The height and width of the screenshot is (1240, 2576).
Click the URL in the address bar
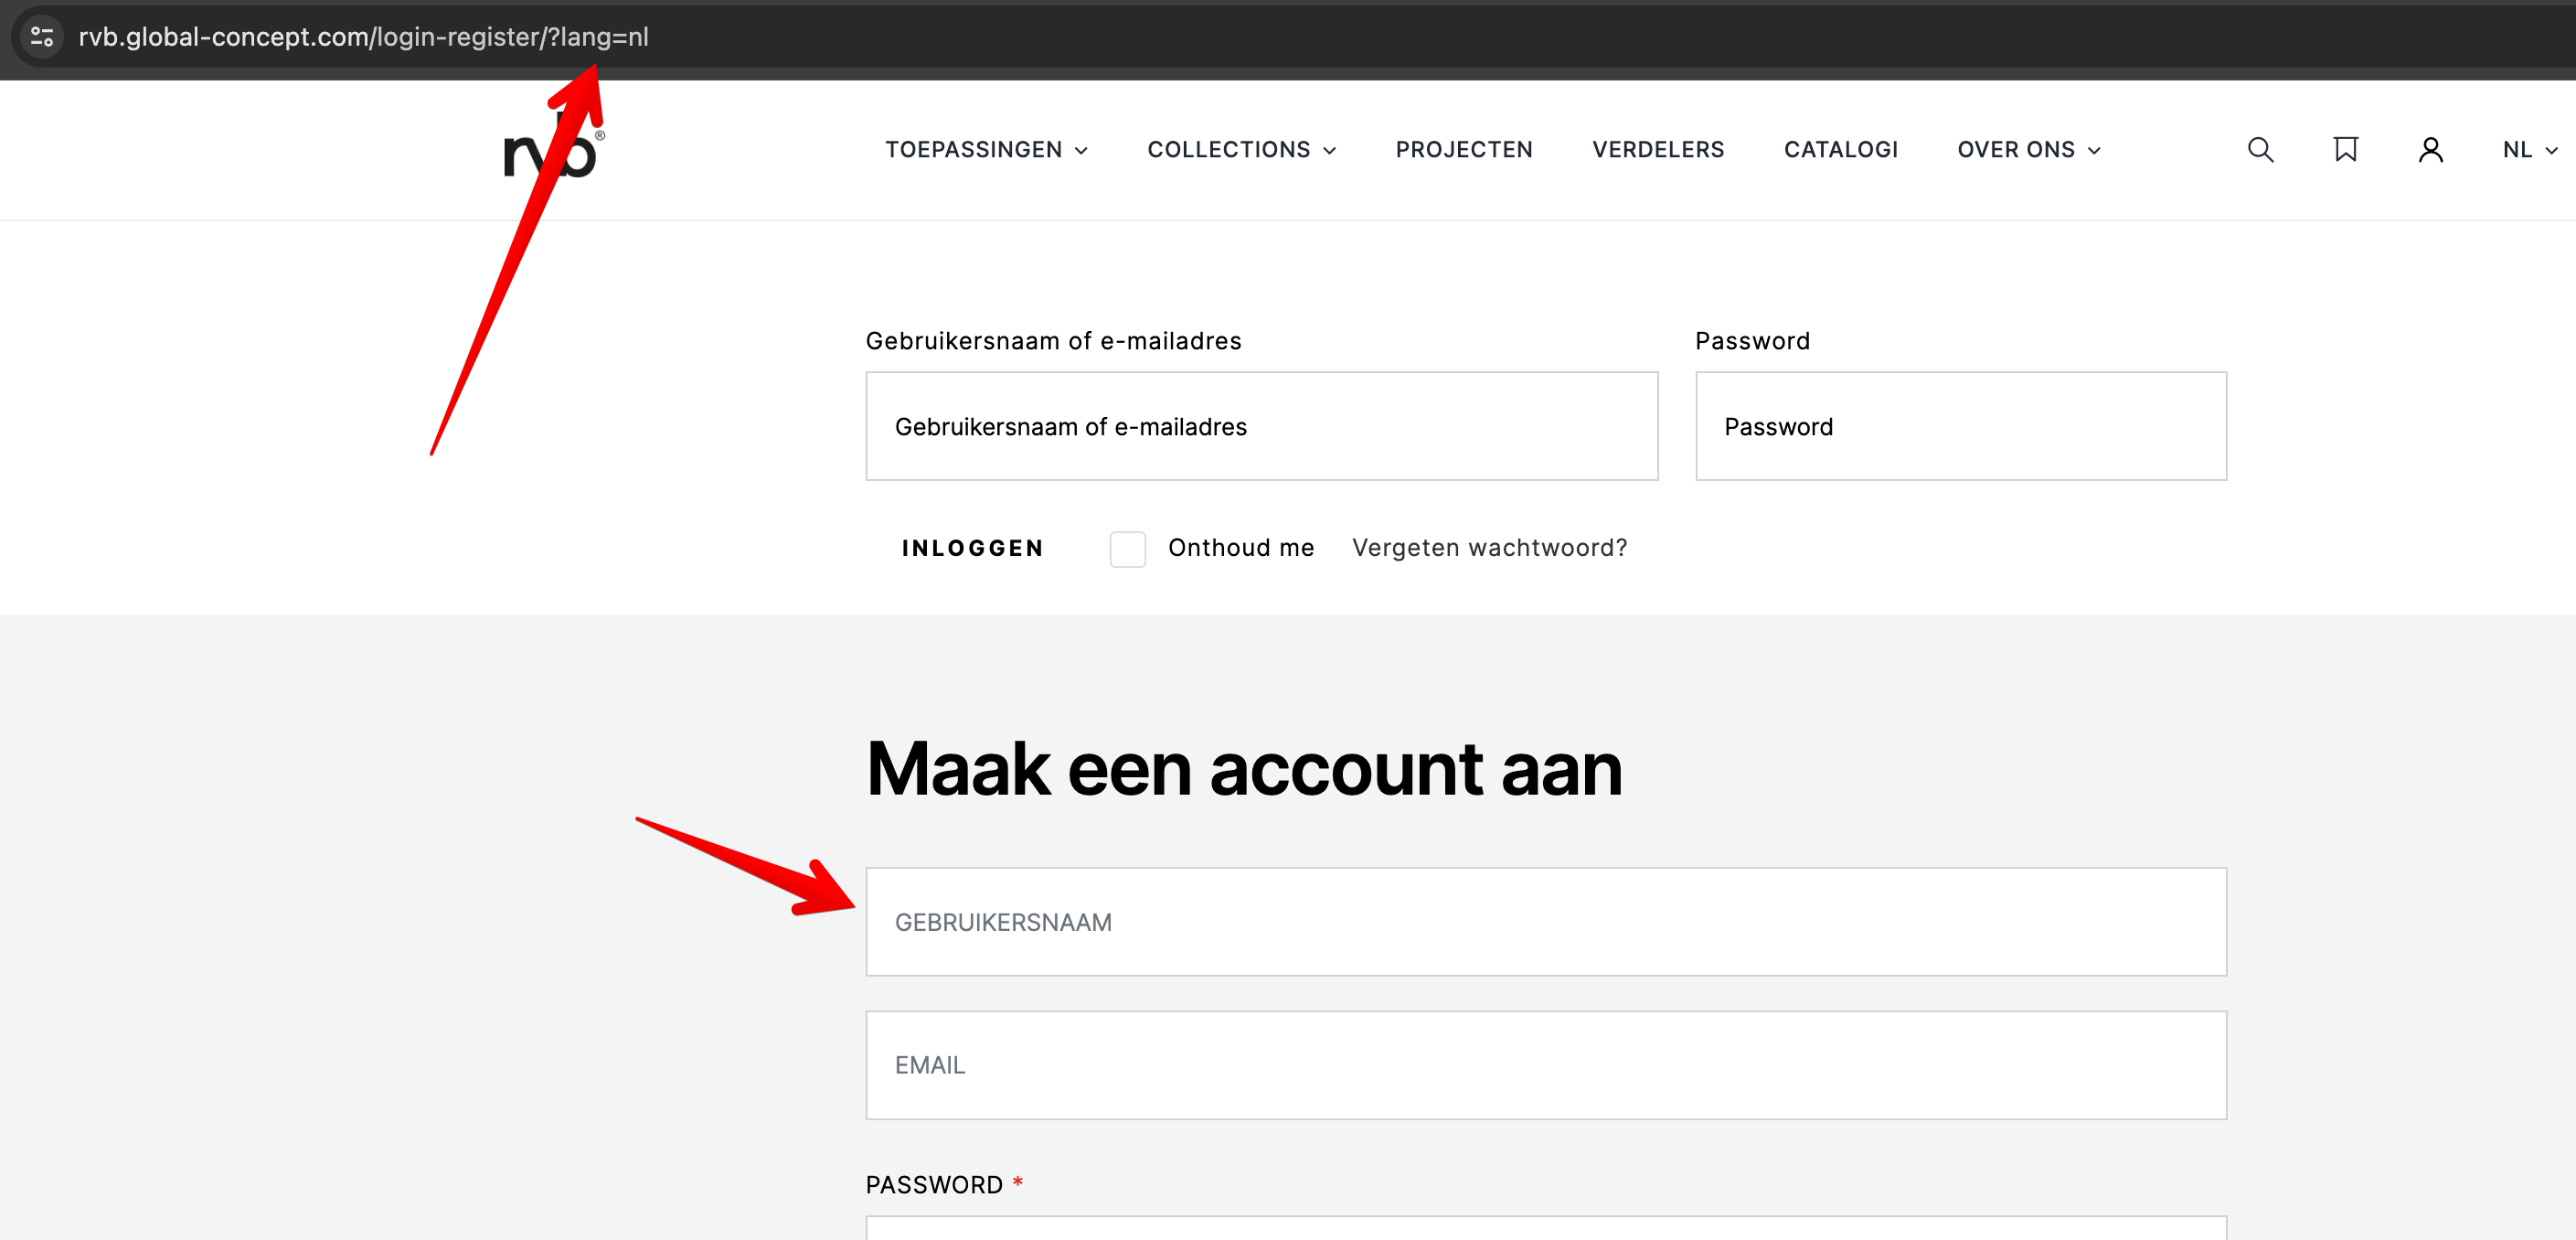[363, 37]
